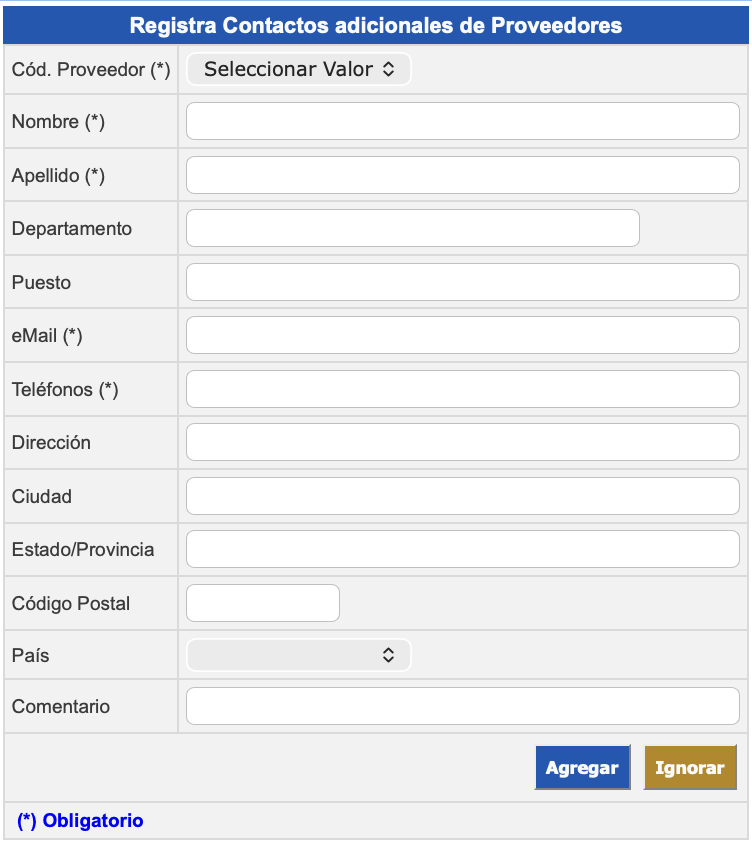Click the form title header bar
The width and height of the screenshot is (752, 844).
tap(376, 26)
